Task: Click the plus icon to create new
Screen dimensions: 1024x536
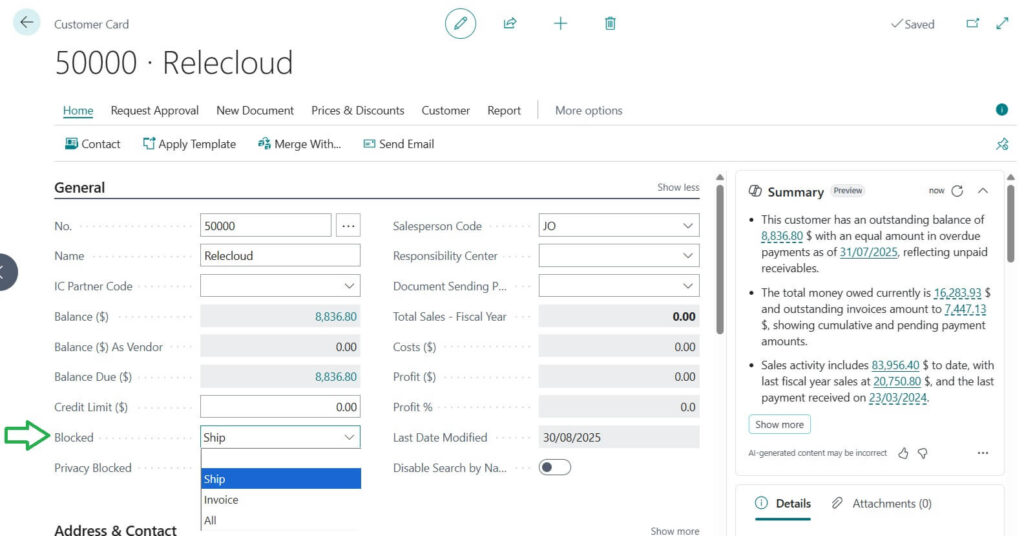Action: pos(560,23)
